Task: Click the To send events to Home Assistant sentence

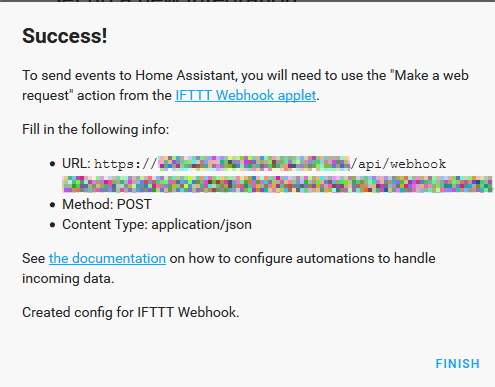Action: 245,85
